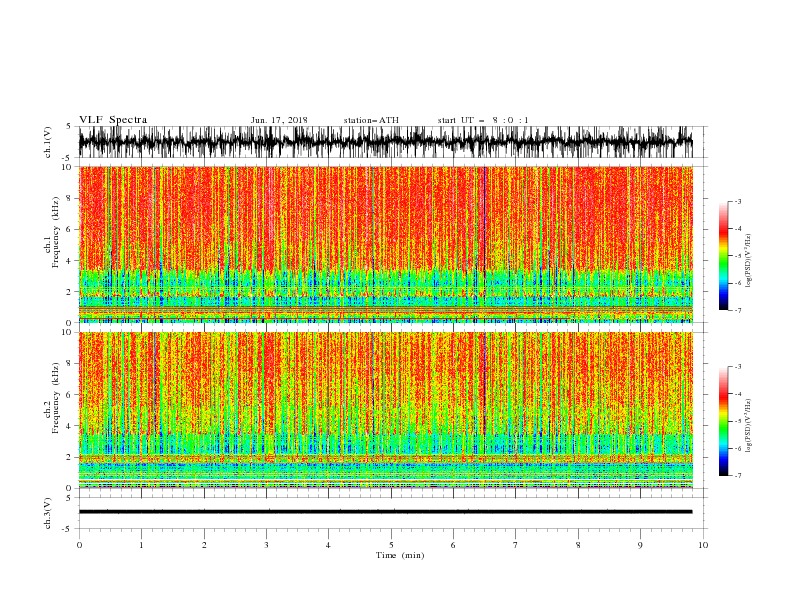
Task: Click the "8" kHz tick on ch.1 spectrogram
Action: pos(69,198)
